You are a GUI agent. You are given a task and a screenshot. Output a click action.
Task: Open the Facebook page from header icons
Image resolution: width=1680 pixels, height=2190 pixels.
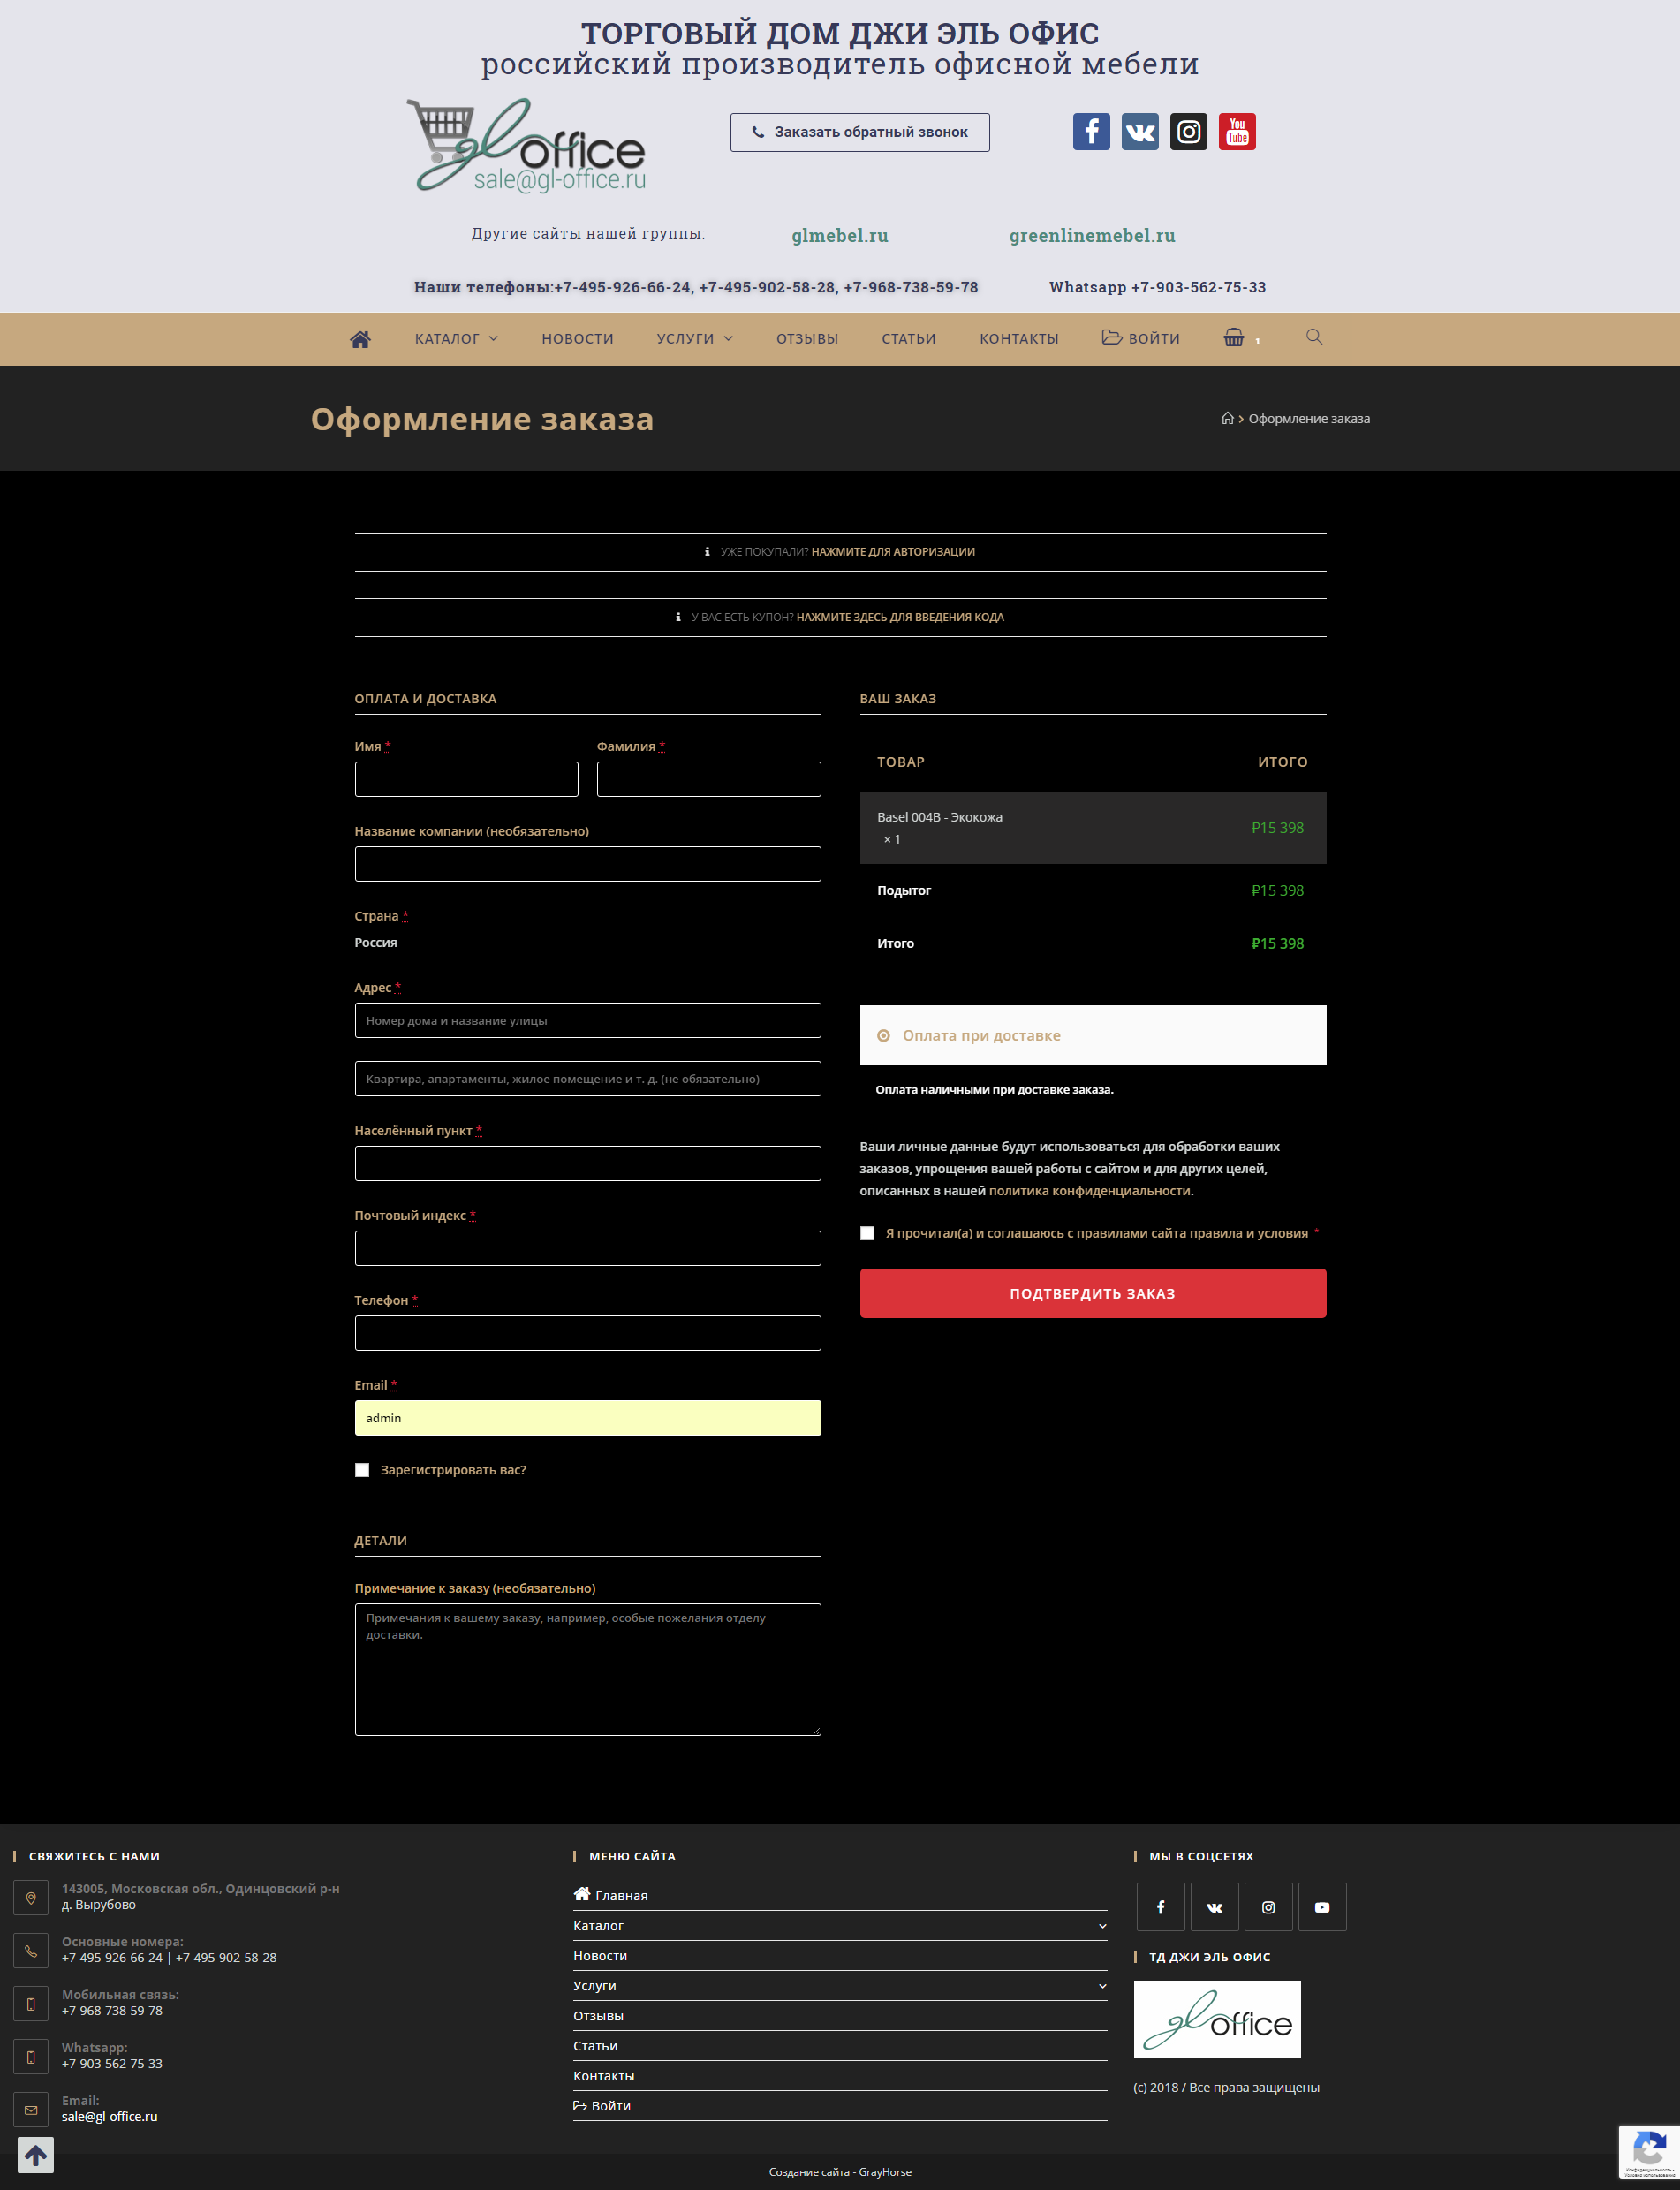pos(1091,132)
